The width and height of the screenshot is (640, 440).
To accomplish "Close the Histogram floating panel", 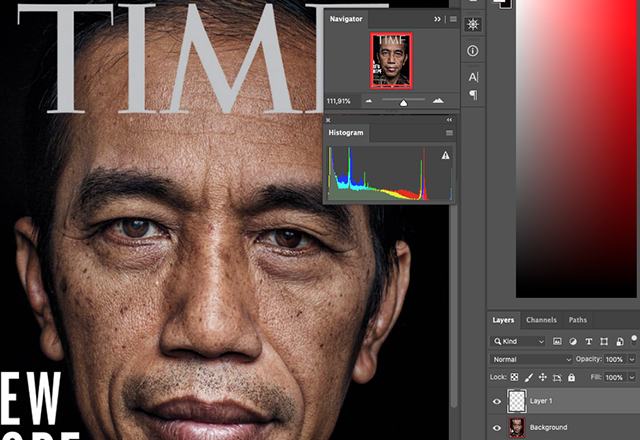I will coord(328,120).
